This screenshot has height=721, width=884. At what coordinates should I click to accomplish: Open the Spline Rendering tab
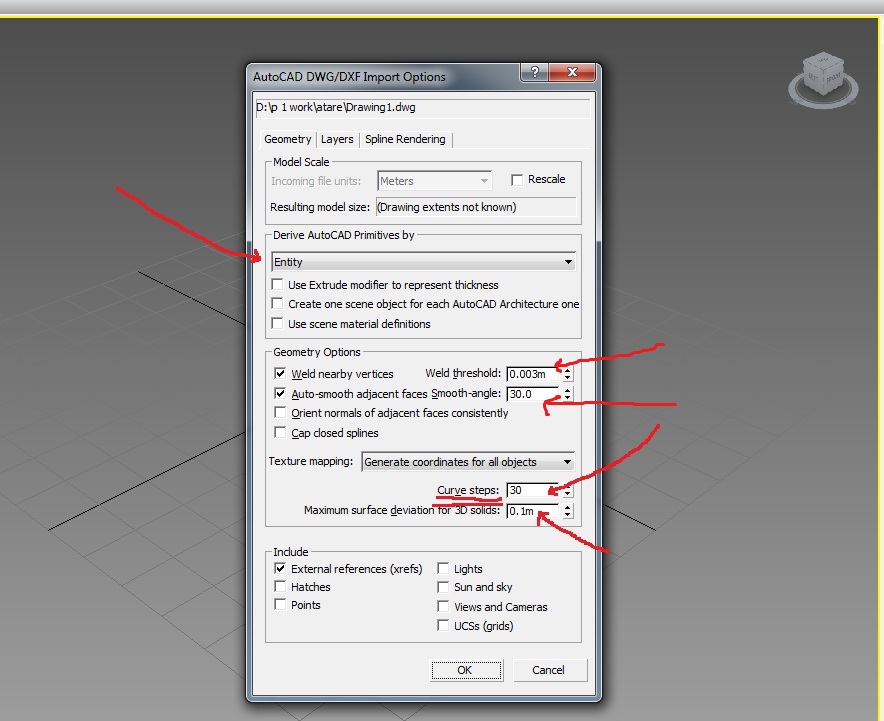(x=405, y=139)
